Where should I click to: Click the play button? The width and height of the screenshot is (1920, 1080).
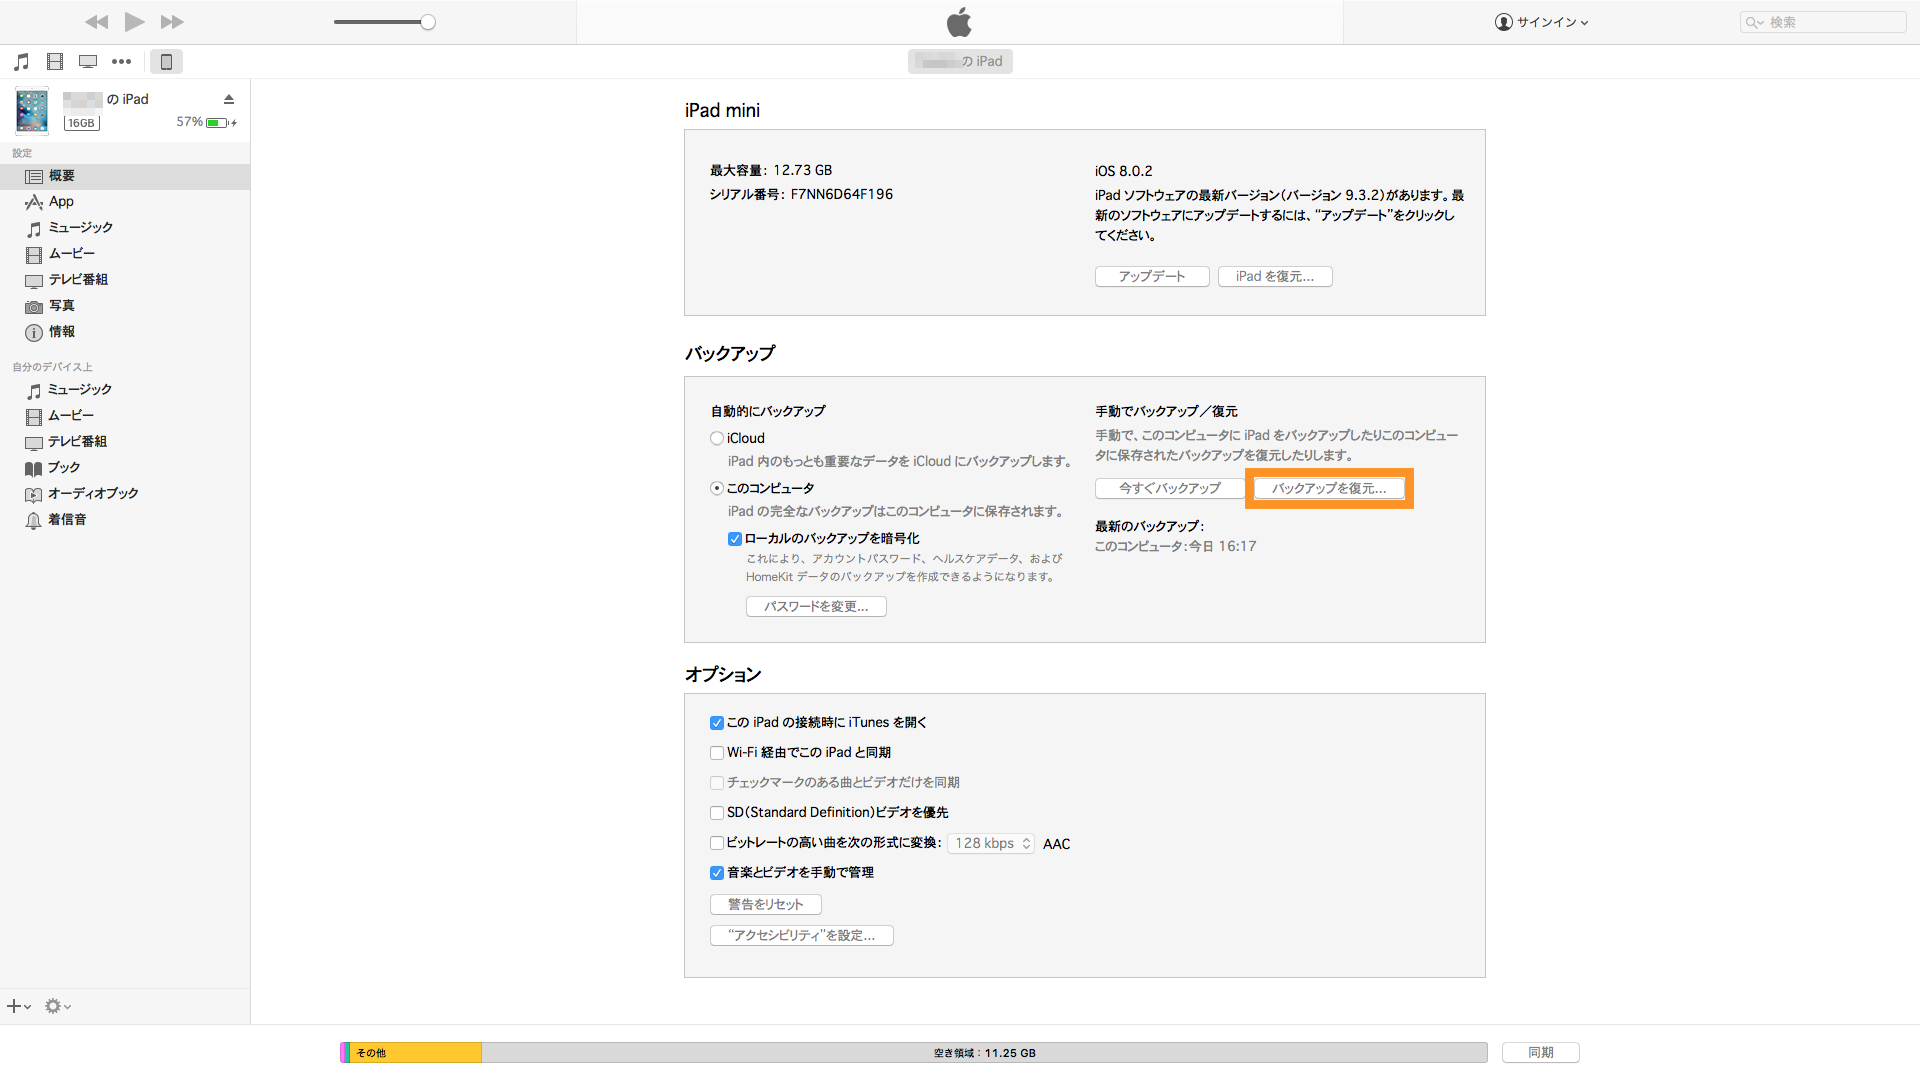click(x=134, y=22)
